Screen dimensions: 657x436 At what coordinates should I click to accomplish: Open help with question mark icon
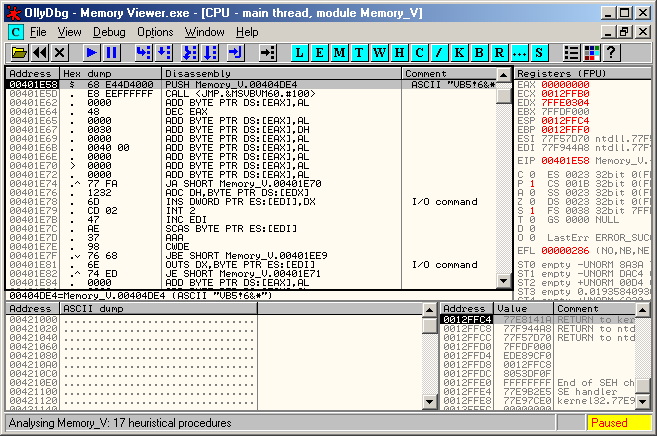click(x=611, y=53)
